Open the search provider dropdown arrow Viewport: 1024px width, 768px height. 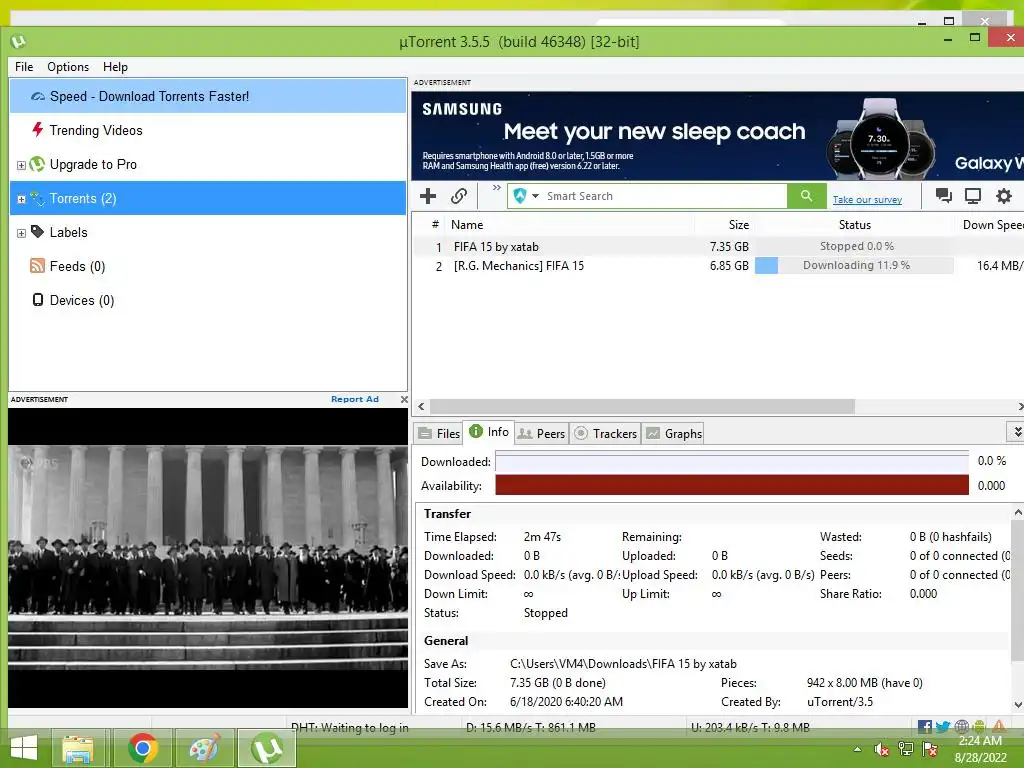[x=536, y=196]
